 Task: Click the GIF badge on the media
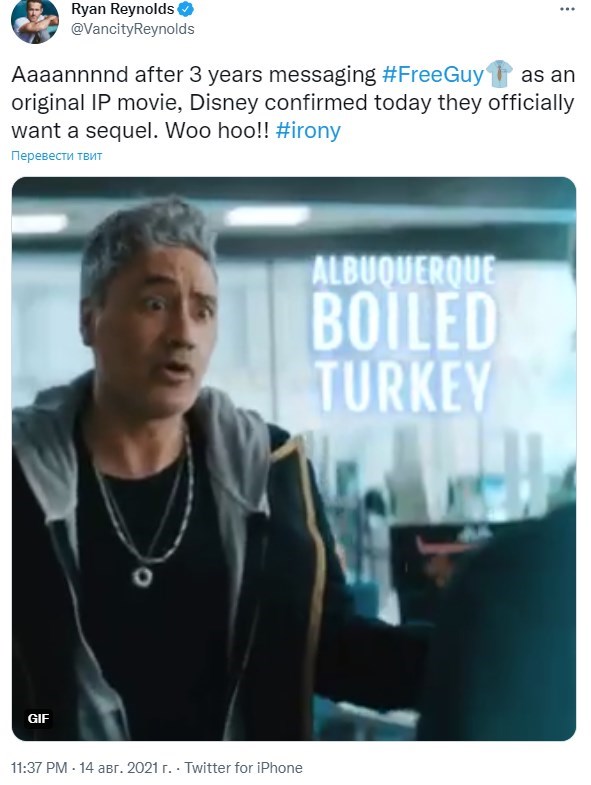point(39,719)
